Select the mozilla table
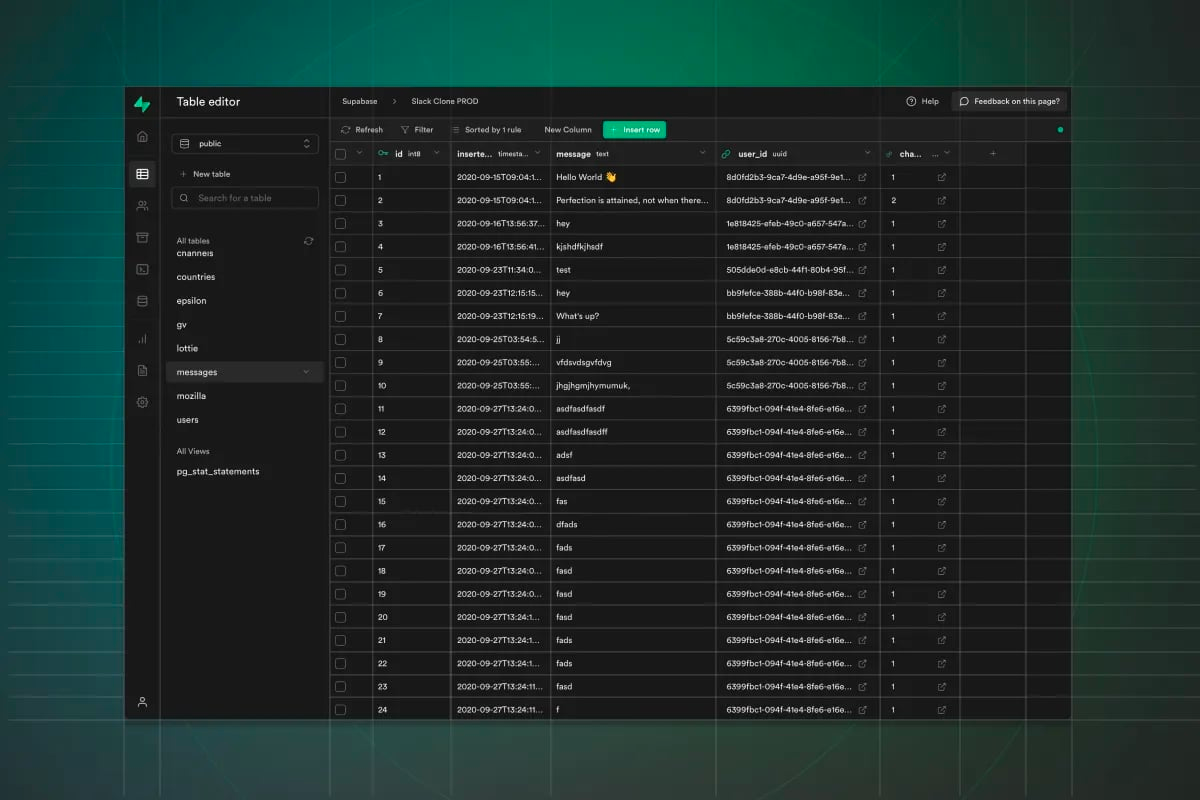Image resolution: width=1200 pixels, height=800 pixels. click(x=191, y=396)
